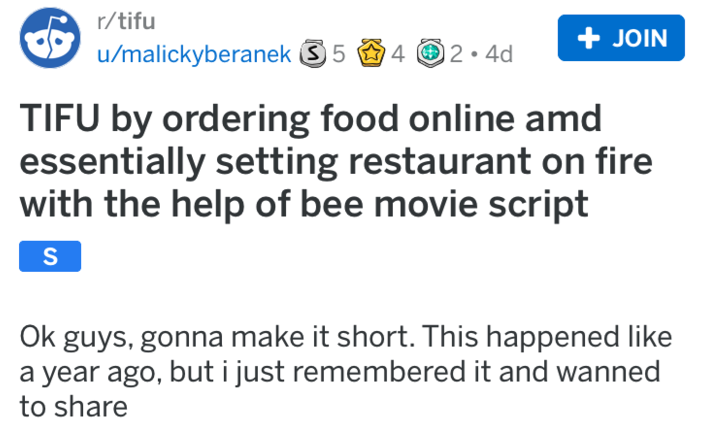Image resolution: width=712 pixels, height=432 pixels.
Task: Click the silver award count "5"
Action: (x=338, y=55)
